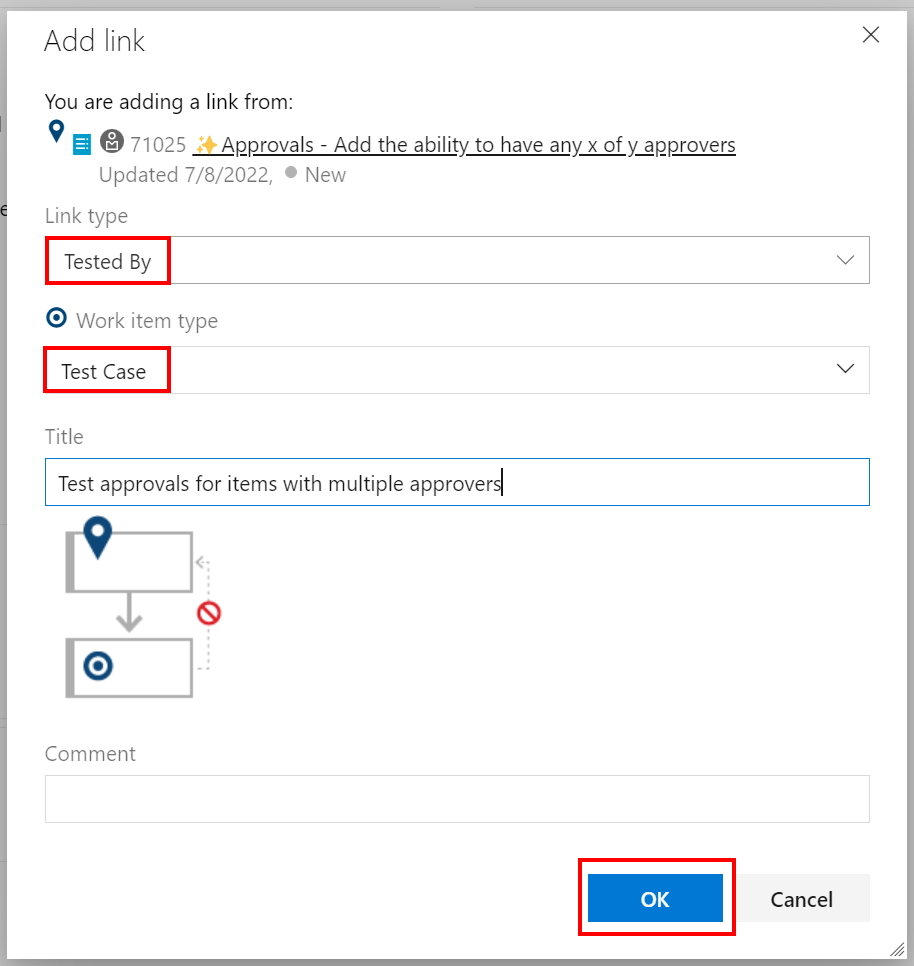This screenshot has width=914, height=966.
Task: Click the dialog resize grip corner
Action: pos(897,949)
